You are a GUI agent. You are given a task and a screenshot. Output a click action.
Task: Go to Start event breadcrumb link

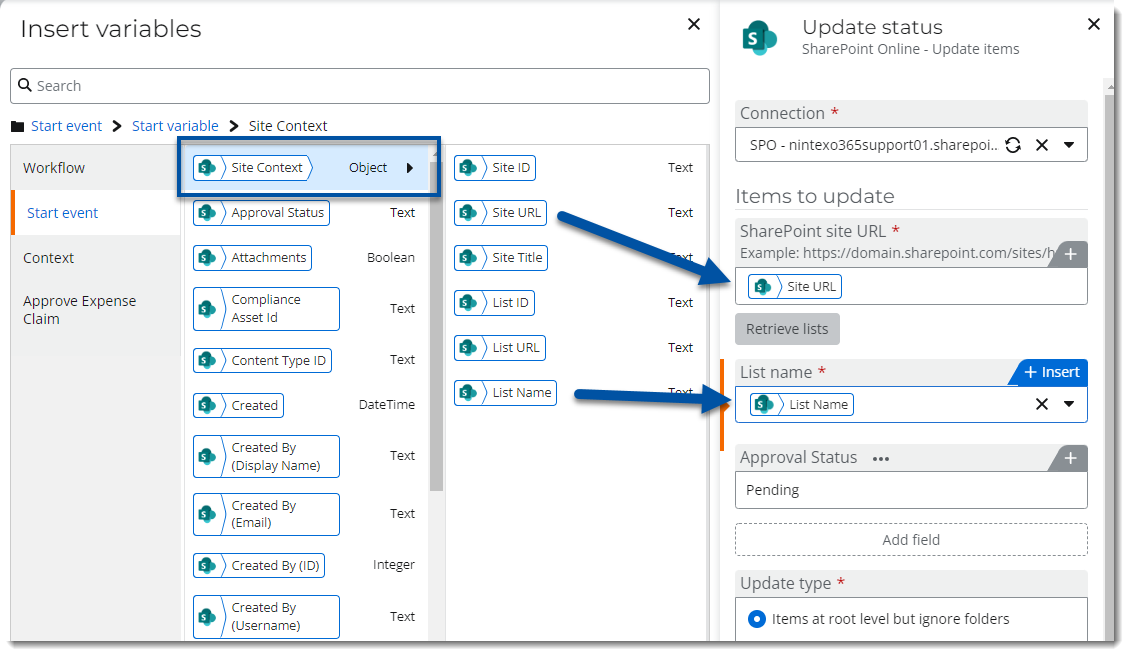(66, 126)
